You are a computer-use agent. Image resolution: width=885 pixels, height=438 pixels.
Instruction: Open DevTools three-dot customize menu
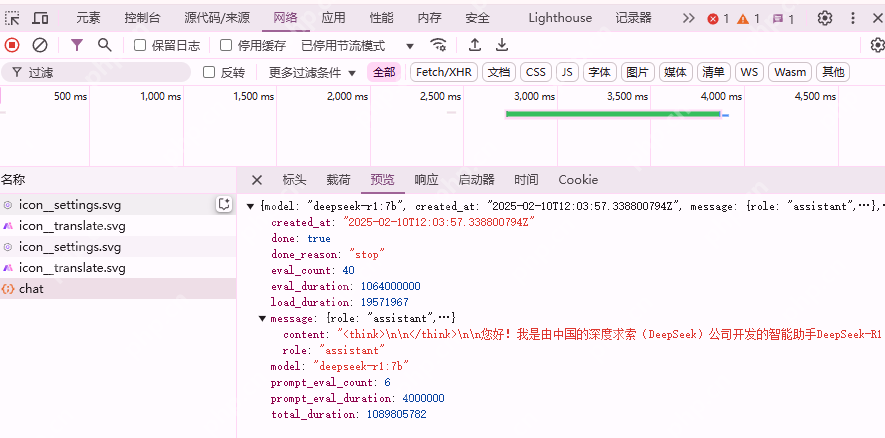pyautogui.click(x=853, y=18)
